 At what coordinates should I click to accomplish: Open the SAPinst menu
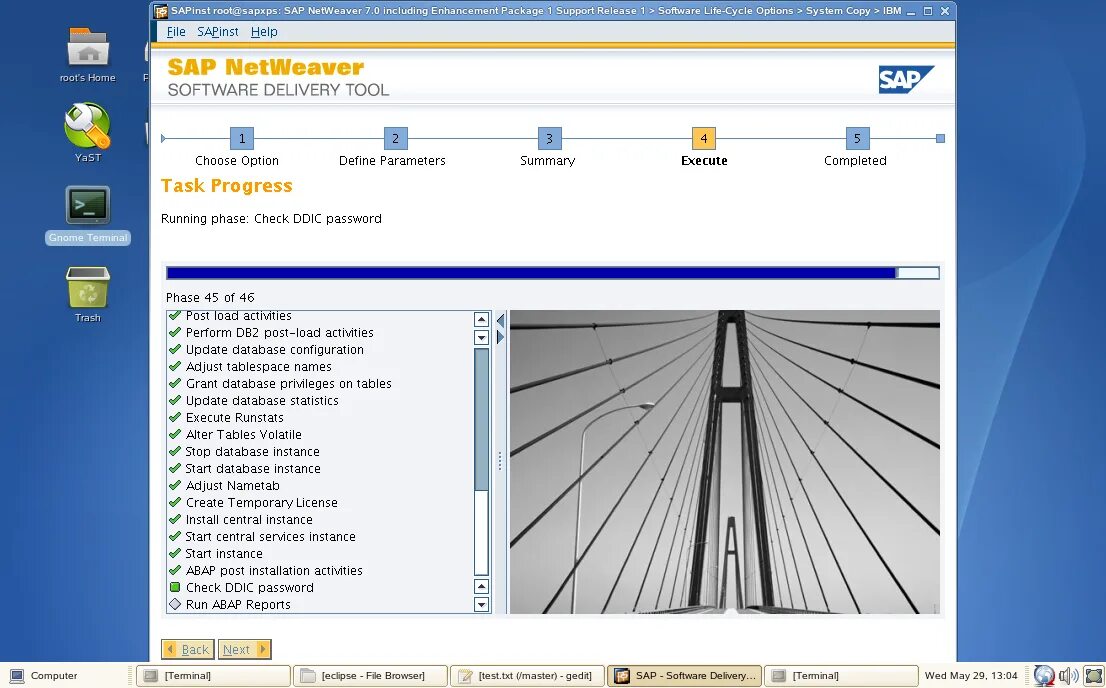point(217,32)
